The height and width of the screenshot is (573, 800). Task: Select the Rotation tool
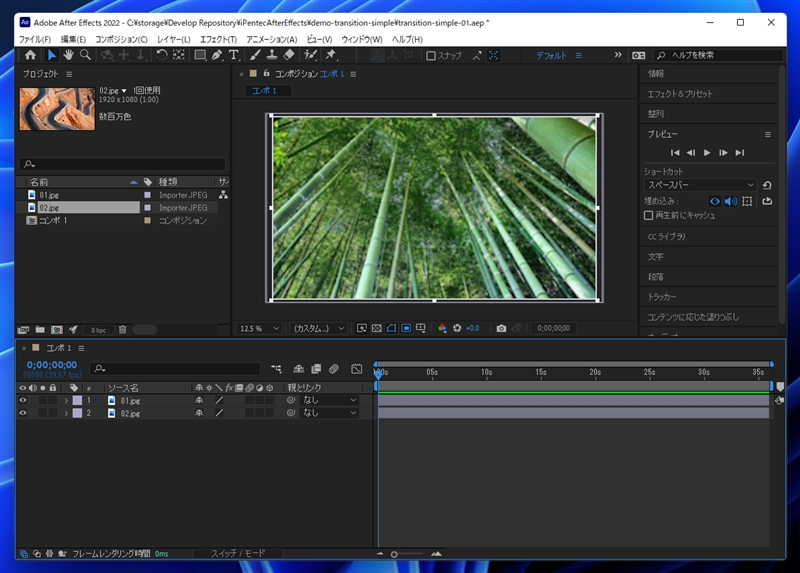point(161,55)
